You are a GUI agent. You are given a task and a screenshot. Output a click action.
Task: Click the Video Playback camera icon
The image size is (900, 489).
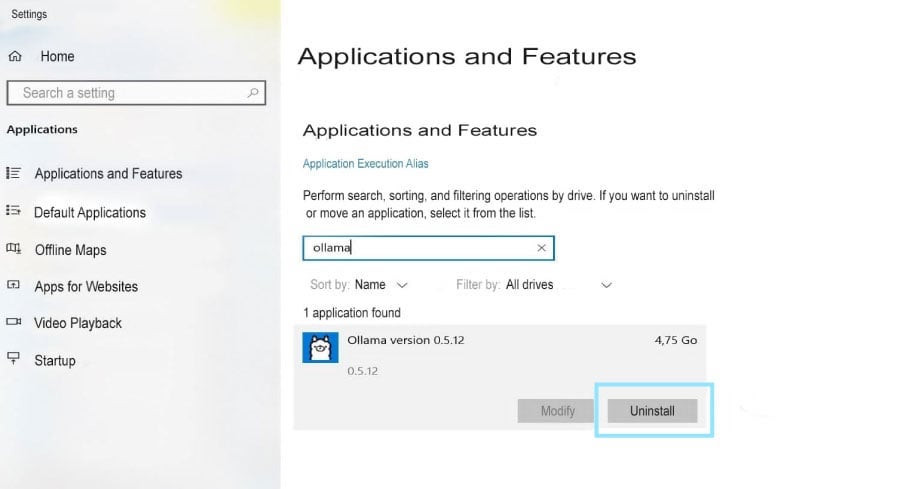pos(13,321)
